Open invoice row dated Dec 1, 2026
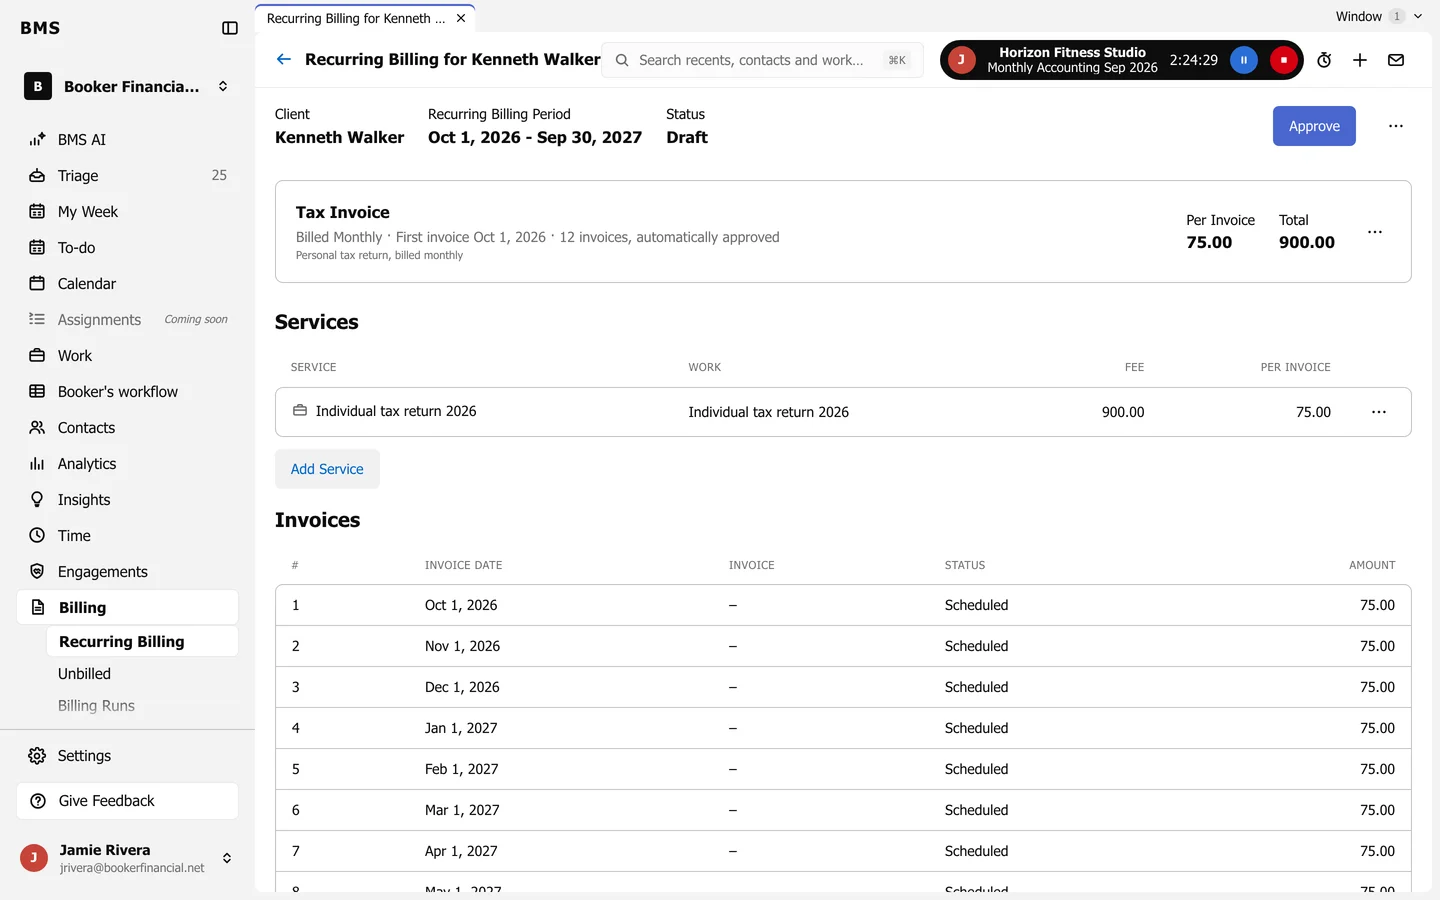Image resolution: width=1440 pixels, height=900 pixels. click(x=843, y=687)
